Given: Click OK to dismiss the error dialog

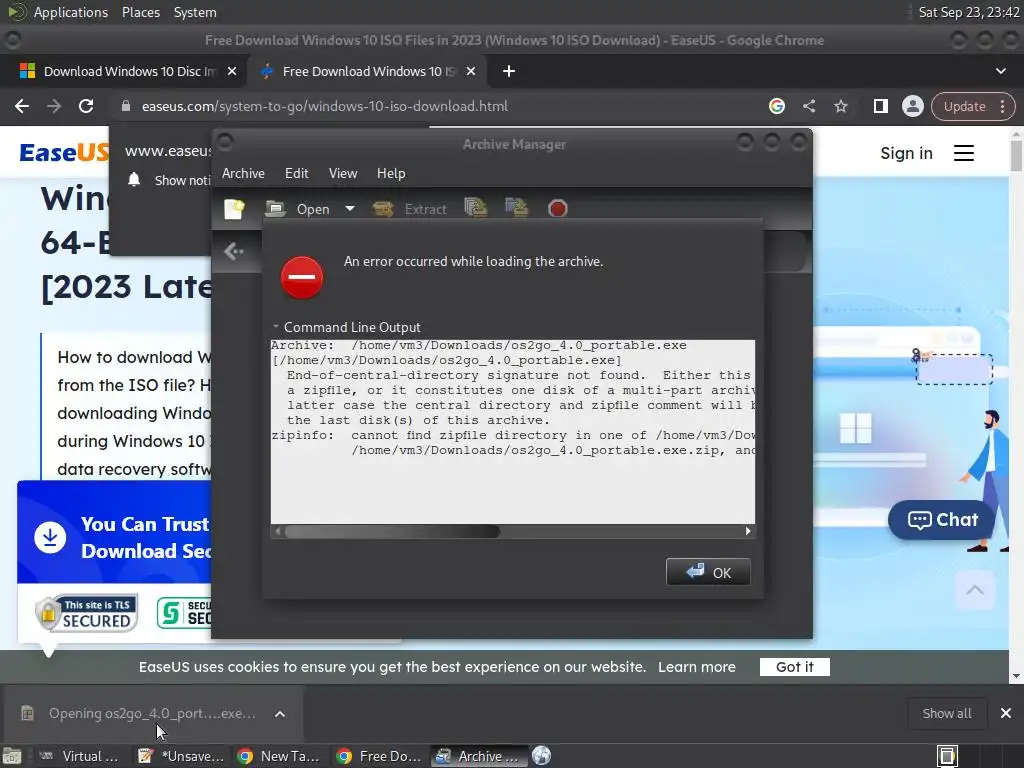Looking at the screenshot, I should coord(708,572).
